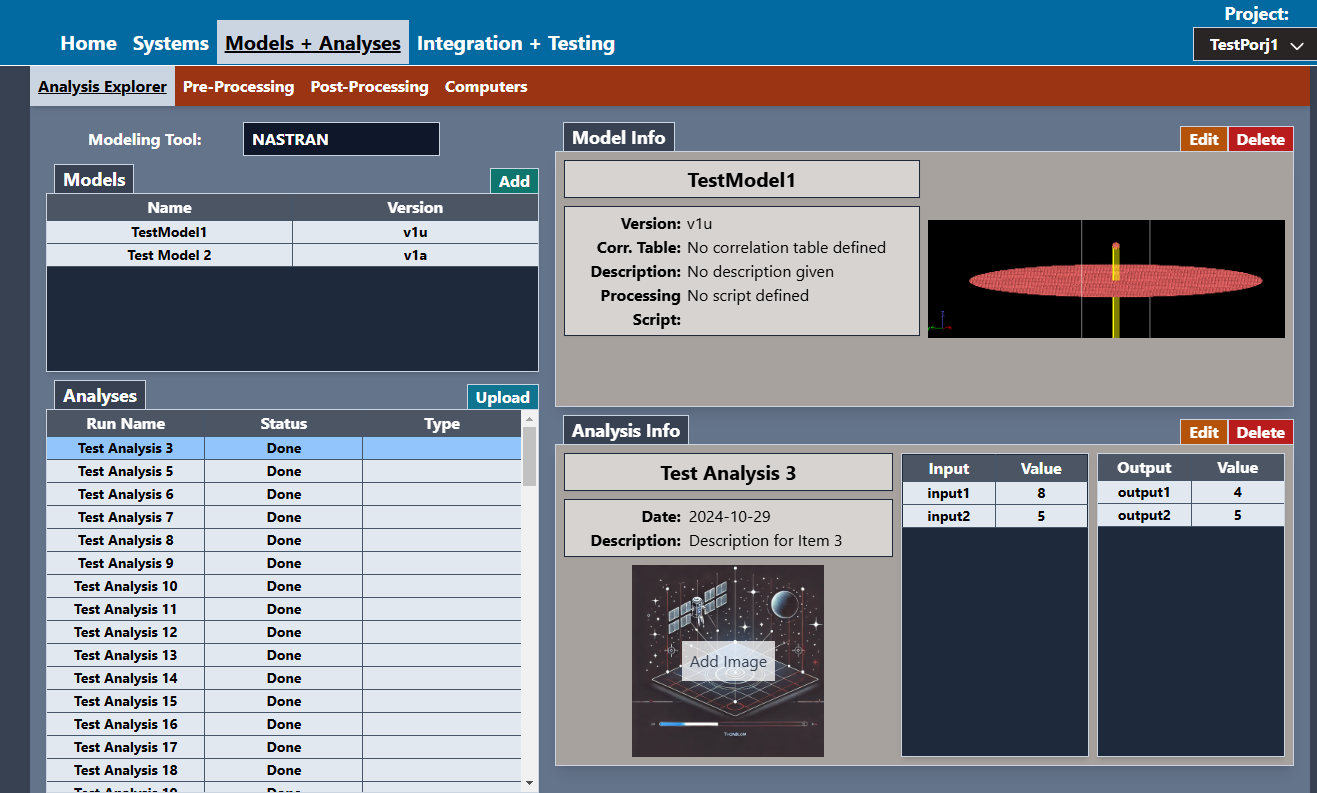Delete the analysis in Analysis Info
The image size is (1317, 793).
[x=1260, y=432]
